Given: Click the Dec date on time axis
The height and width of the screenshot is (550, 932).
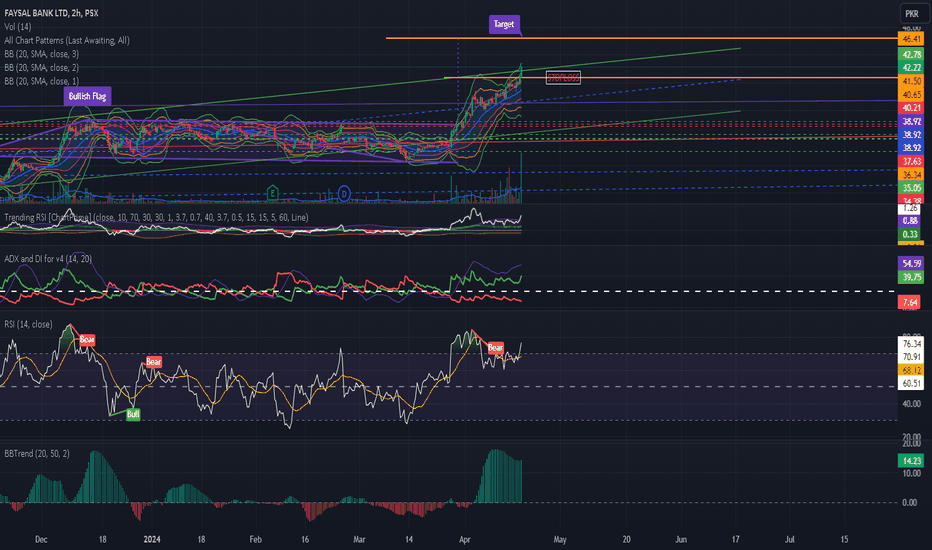Looking at the screenshot, I should tap(41, 540).
